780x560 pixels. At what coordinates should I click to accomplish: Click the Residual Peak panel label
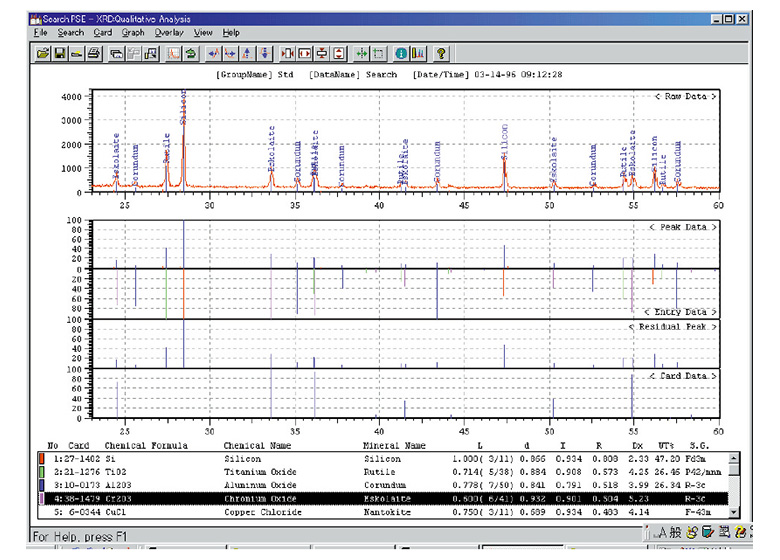673,327
